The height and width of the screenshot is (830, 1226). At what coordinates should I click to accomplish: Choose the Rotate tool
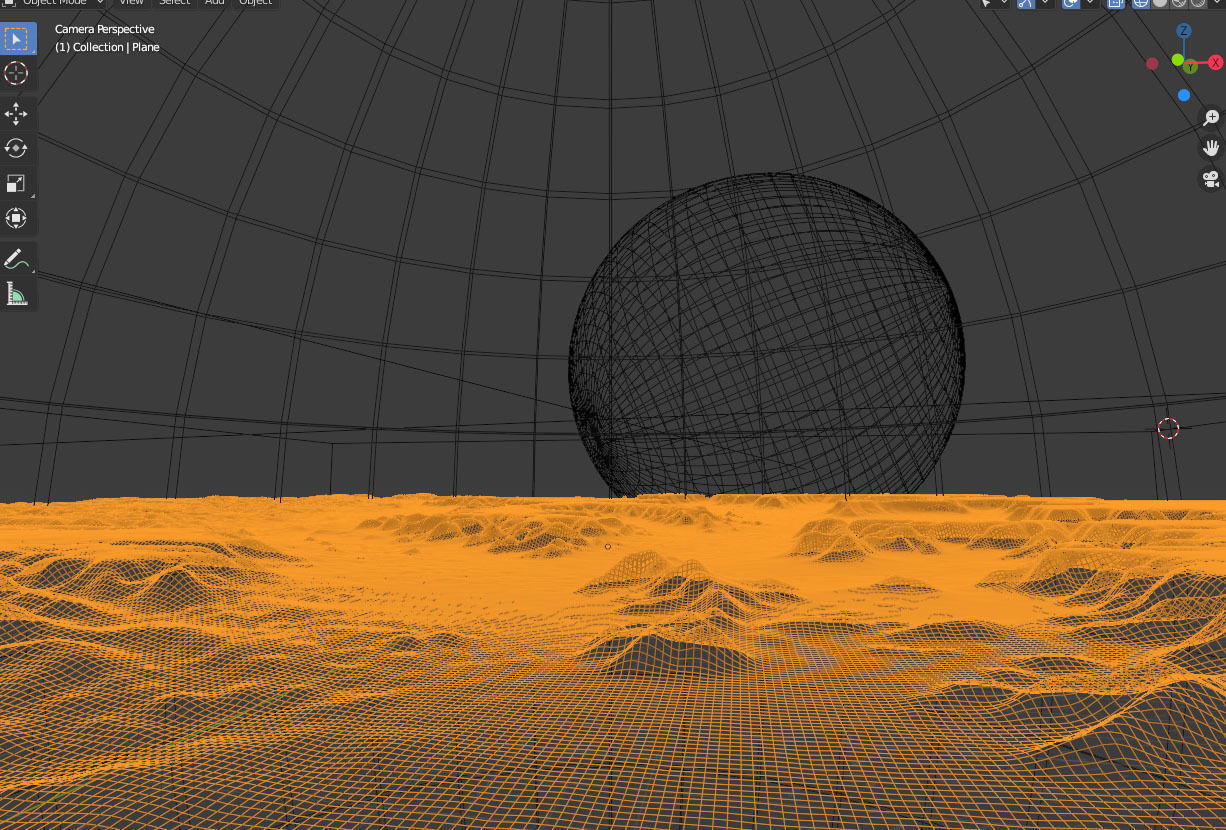[16, 148]
